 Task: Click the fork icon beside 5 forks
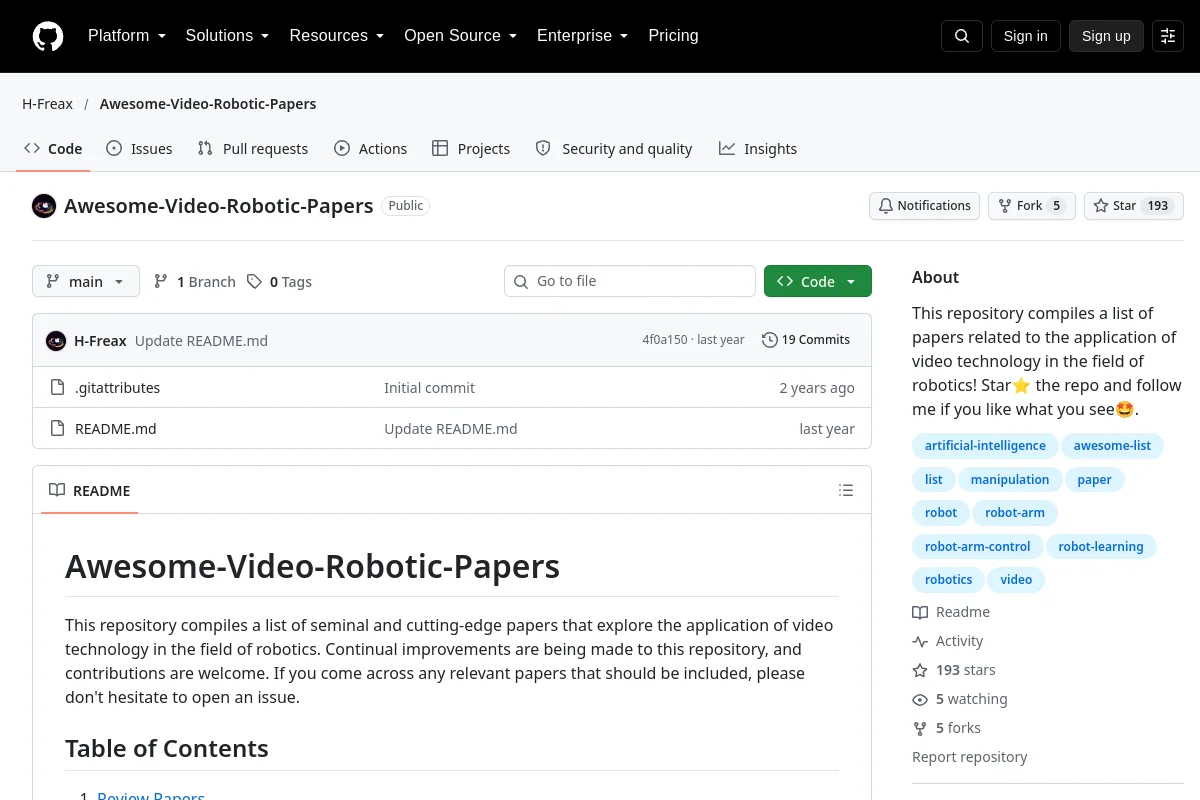coord(920,728)
